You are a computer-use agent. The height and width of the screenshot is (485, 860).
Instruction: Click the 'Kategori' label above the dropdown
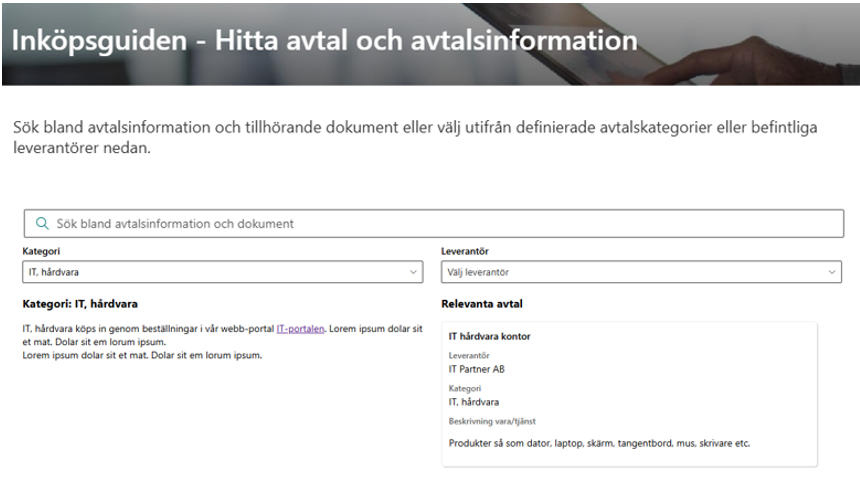(41, 251)
